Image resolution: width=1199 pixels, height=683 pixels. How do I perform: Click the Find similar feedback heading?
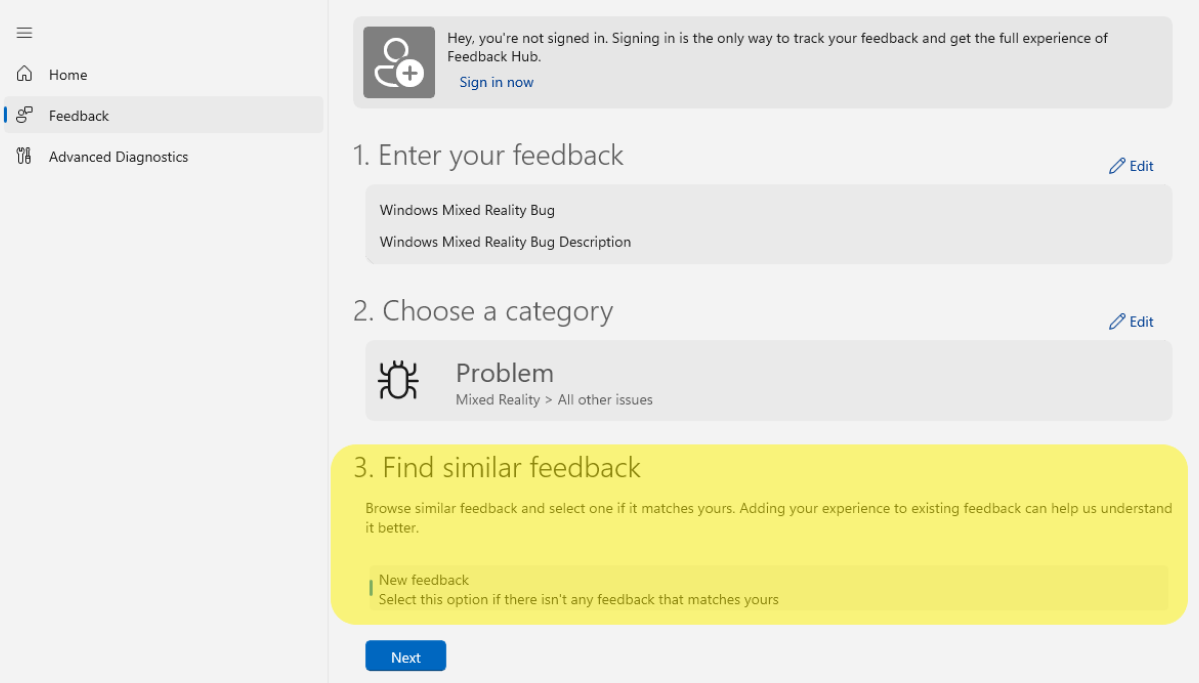[497, 467]
